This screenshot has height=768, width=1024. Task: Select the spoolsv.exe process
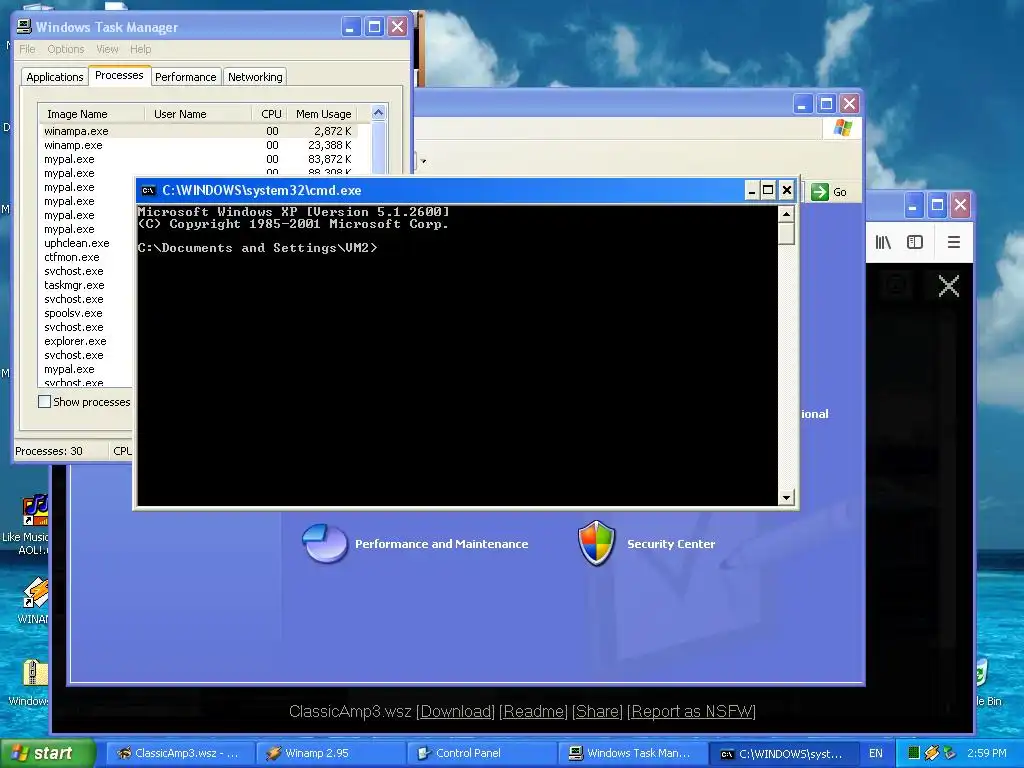pyautogui.click(x=73, y=313)
